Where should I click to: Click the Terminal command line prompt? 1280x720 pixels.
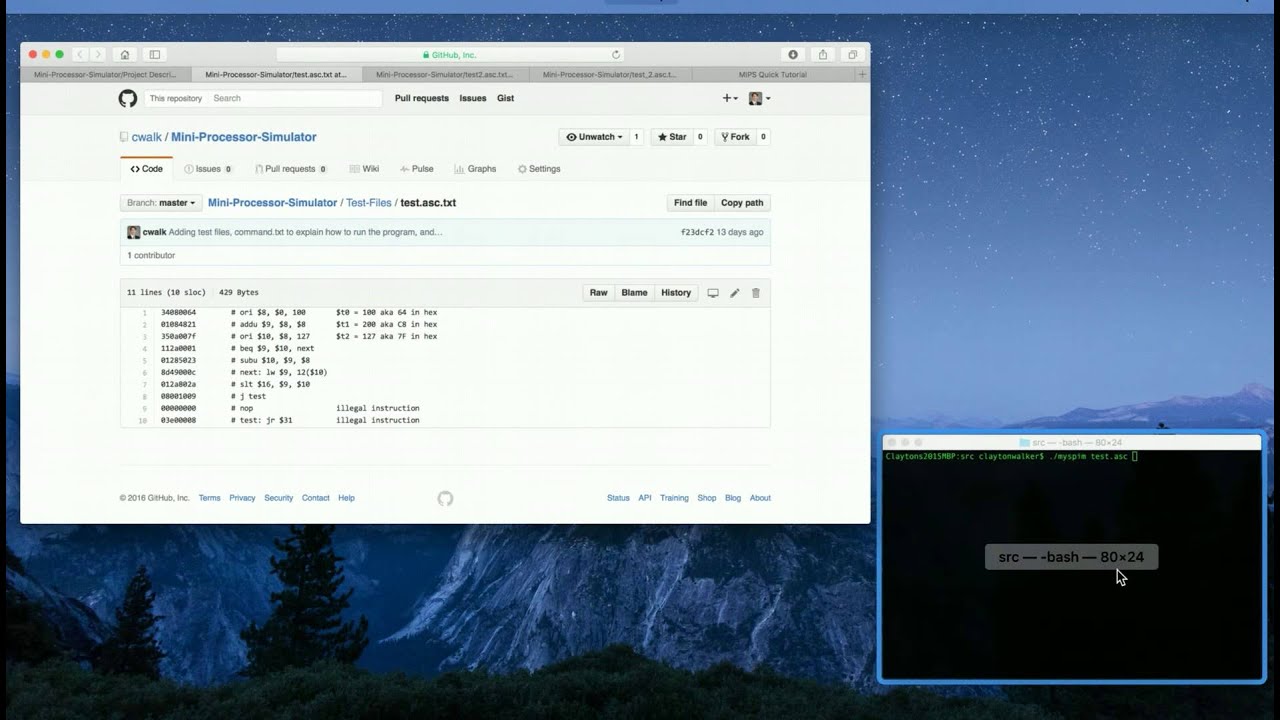point(1010,456)
